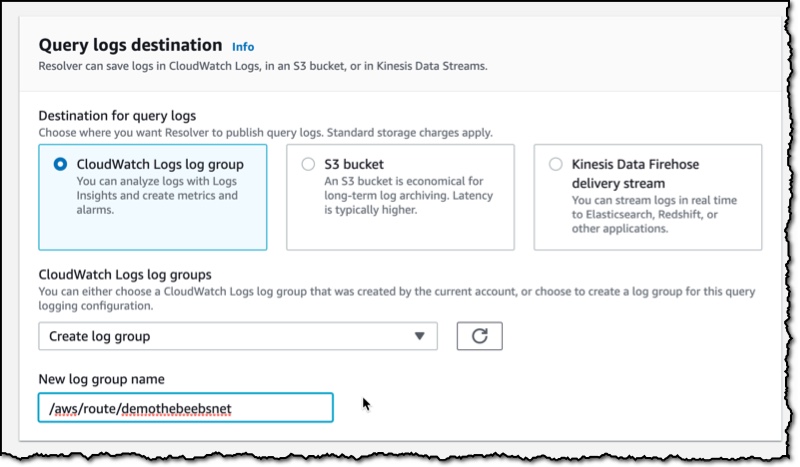Click the S3 bucket title label
This screenshot has height=467, width=800.
pyautogui.click(x=354, y=164)
